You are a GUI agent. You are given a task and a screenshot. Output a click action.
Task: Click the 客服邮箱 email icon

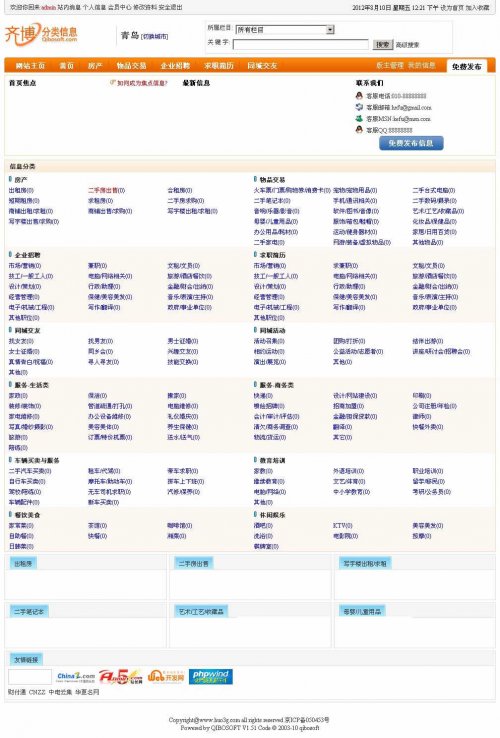(359, 107)
